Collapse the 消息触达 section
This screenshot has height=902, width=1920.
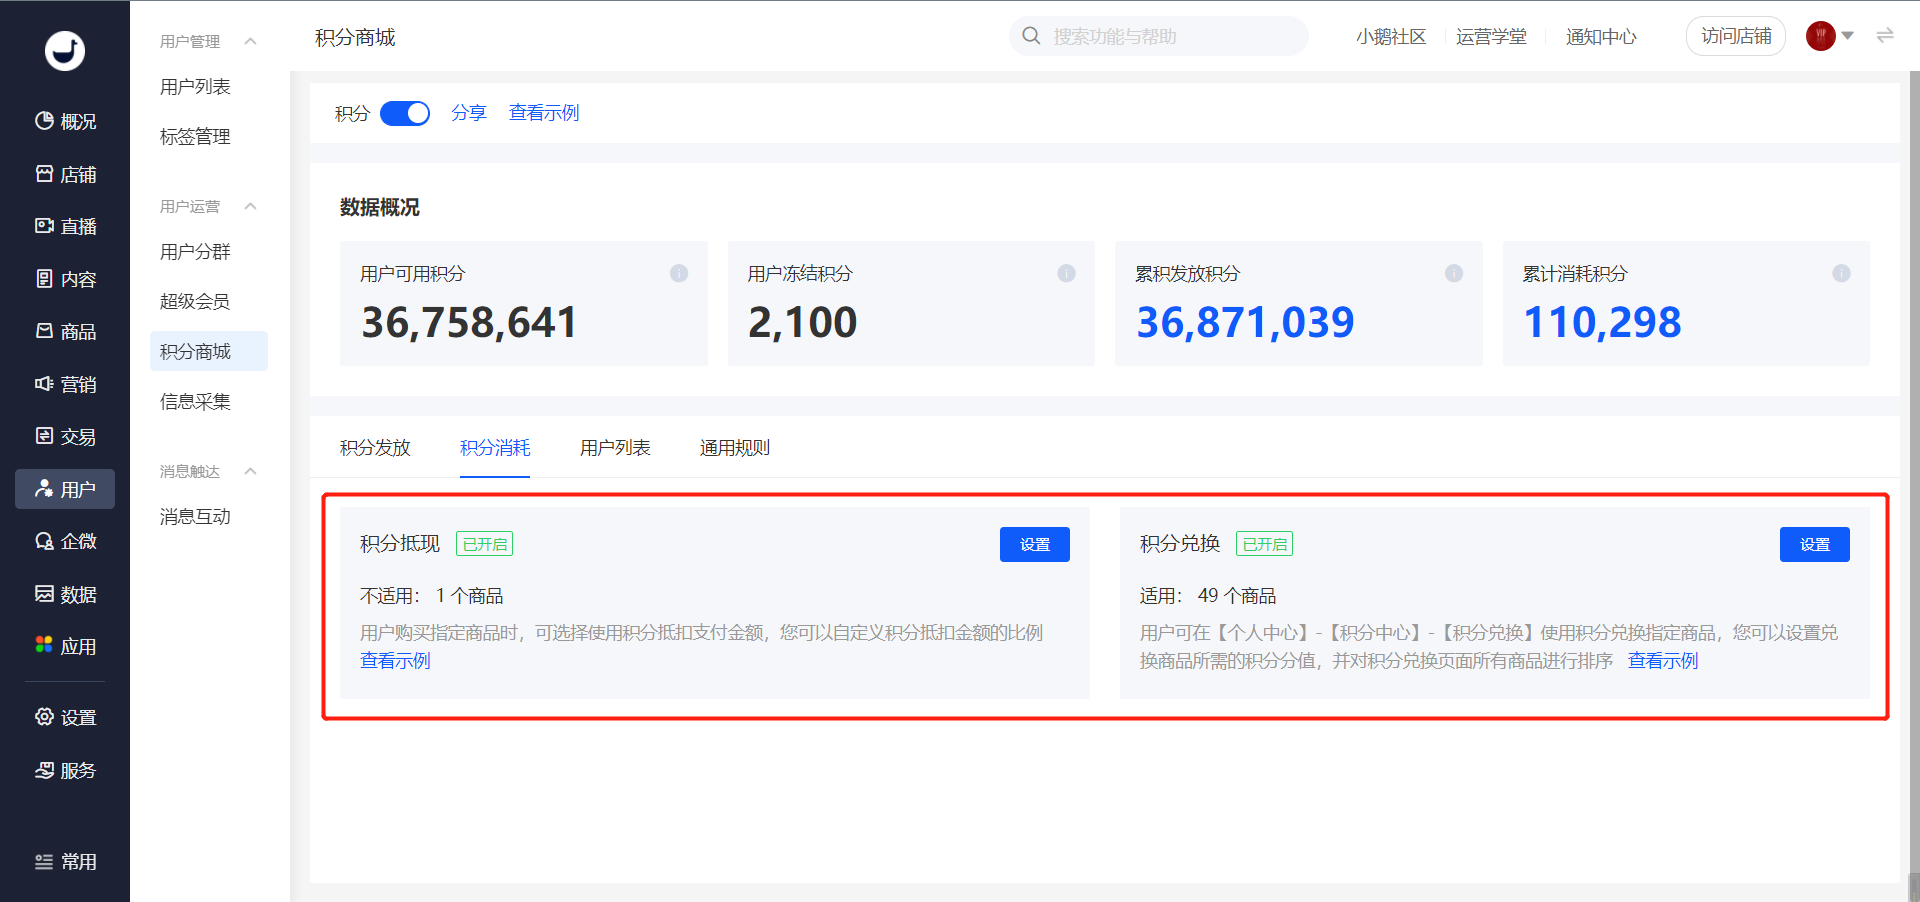(x=251, y=471)
